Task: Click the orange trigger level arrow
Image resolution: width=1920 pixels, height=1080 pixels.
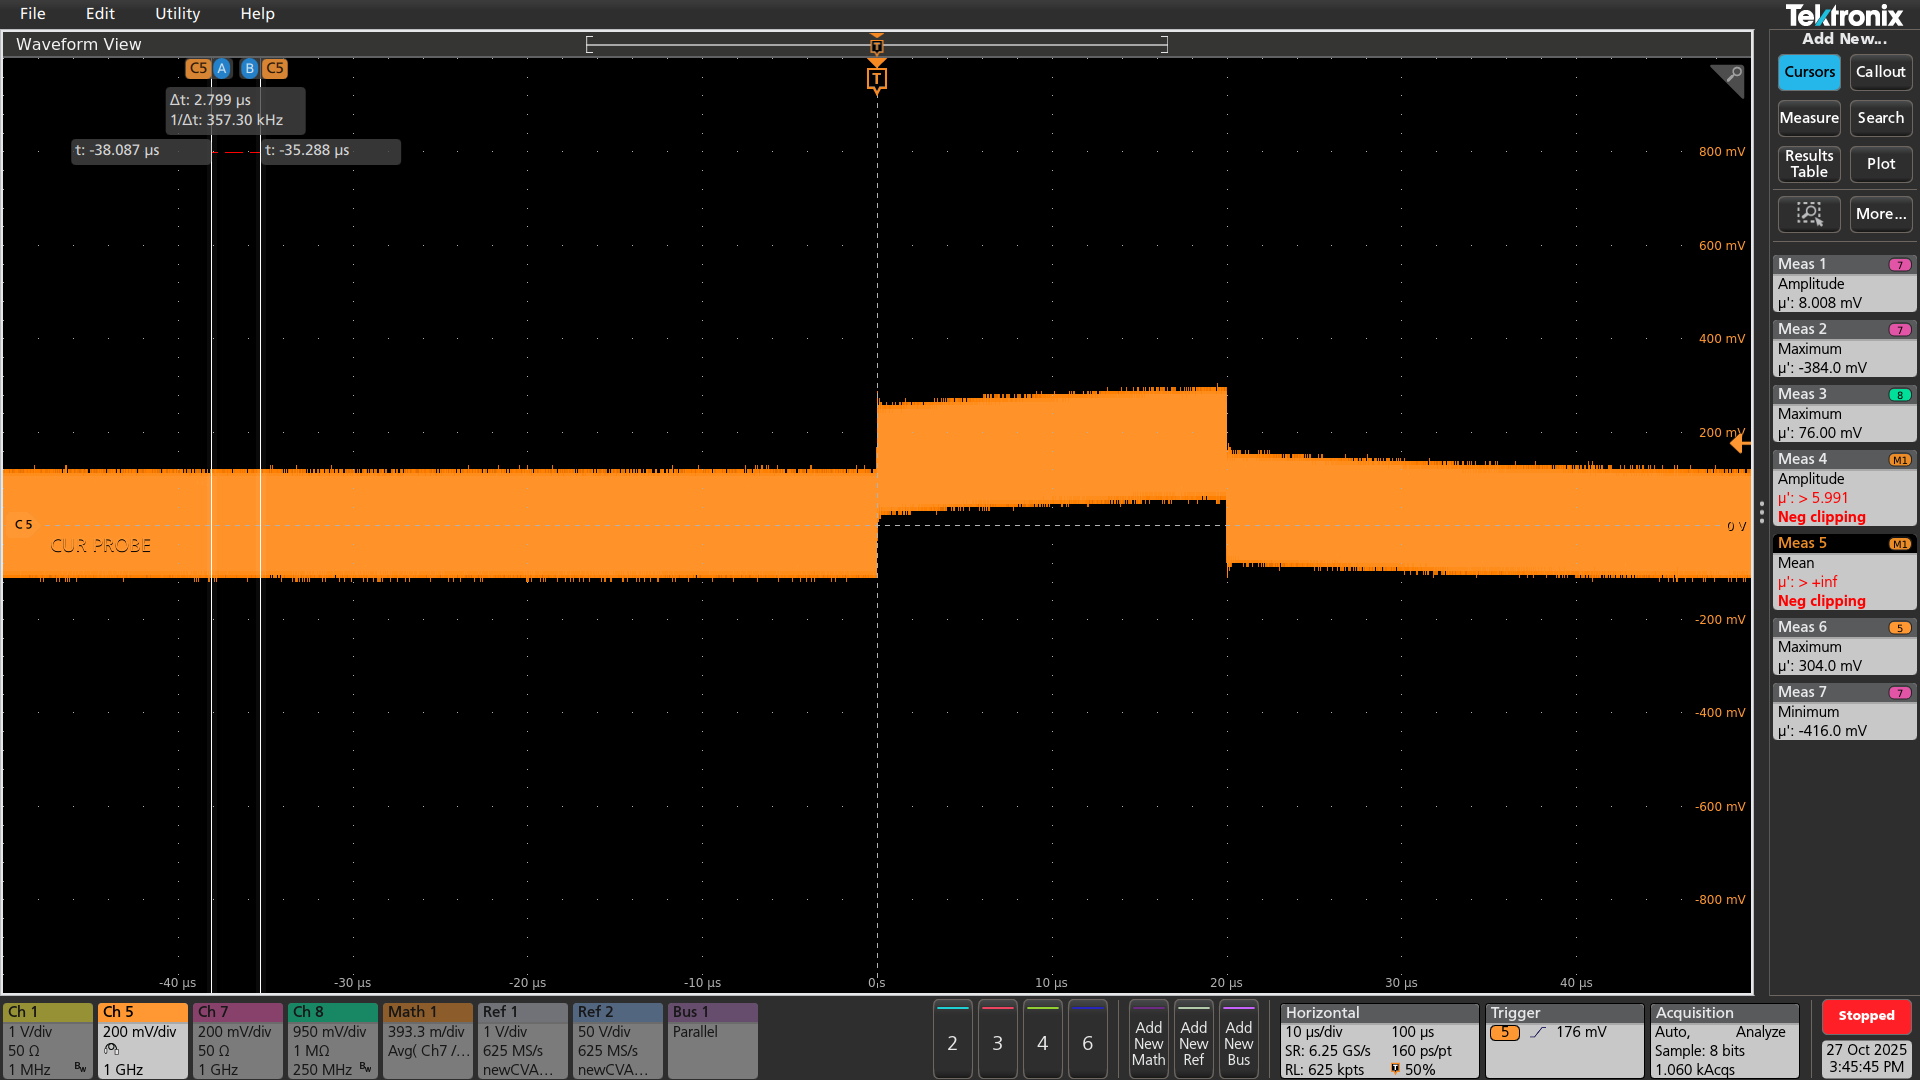Action: [x=1740, y=443]
